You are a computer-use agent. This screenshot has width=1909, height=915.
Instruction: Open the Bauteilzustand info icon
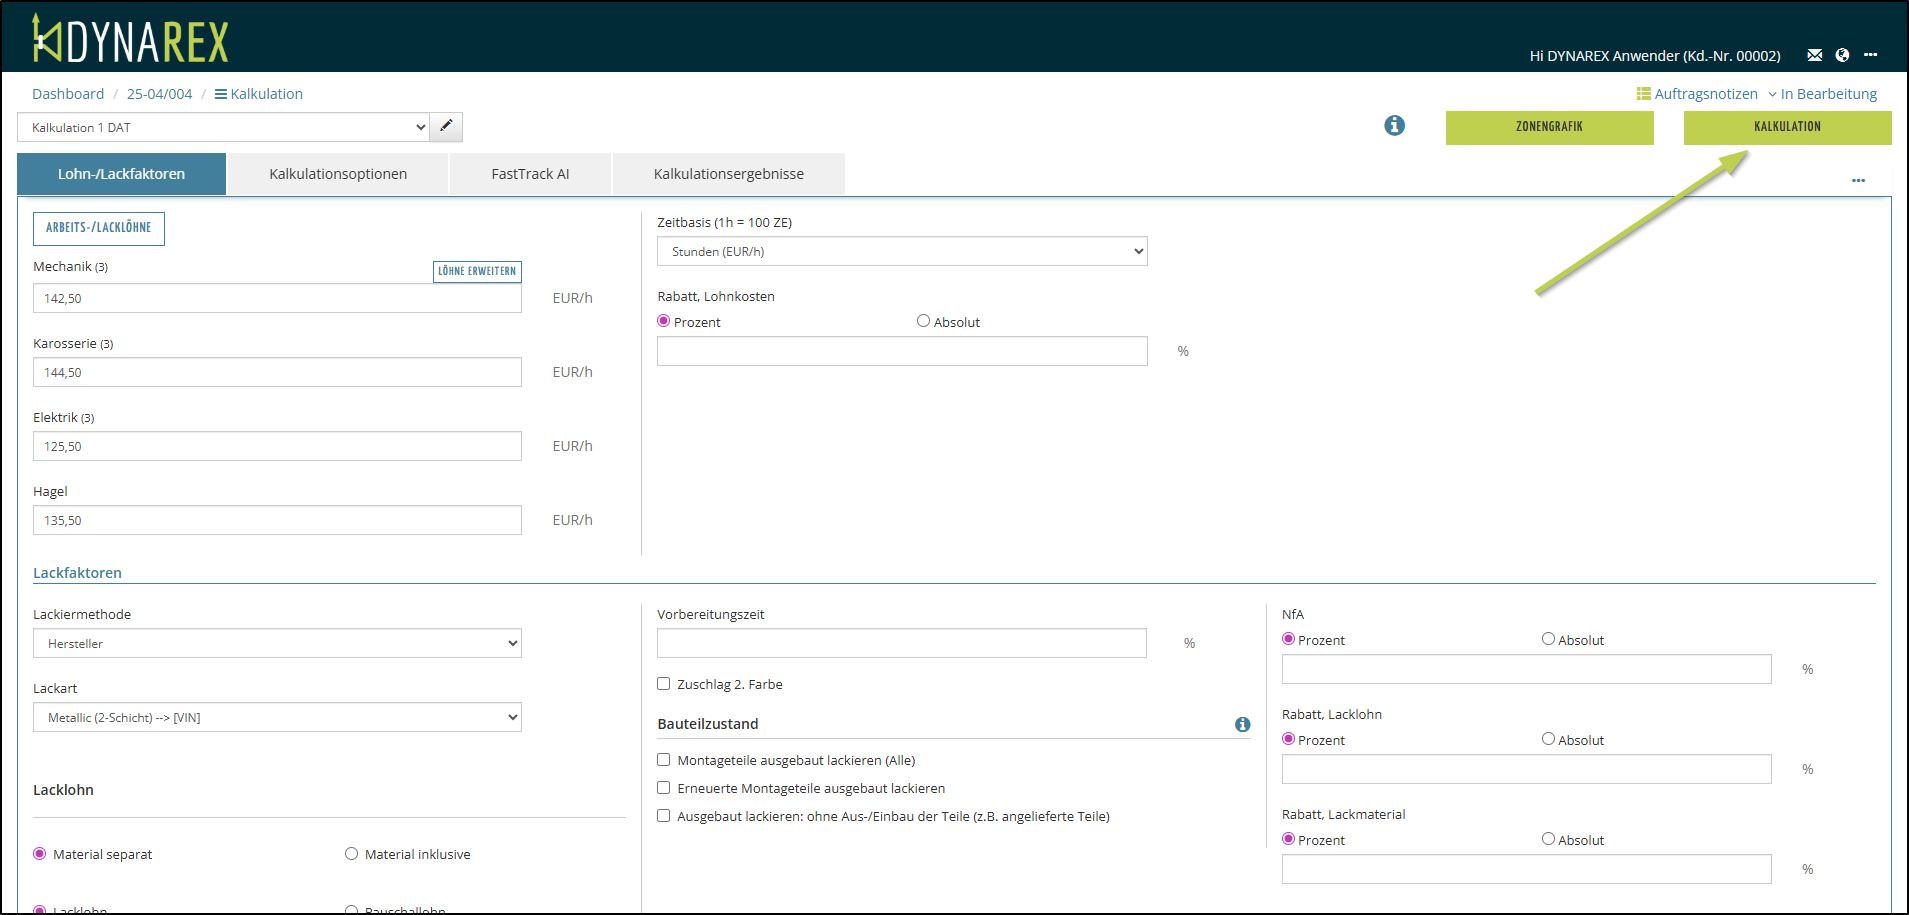point(1242,724)
